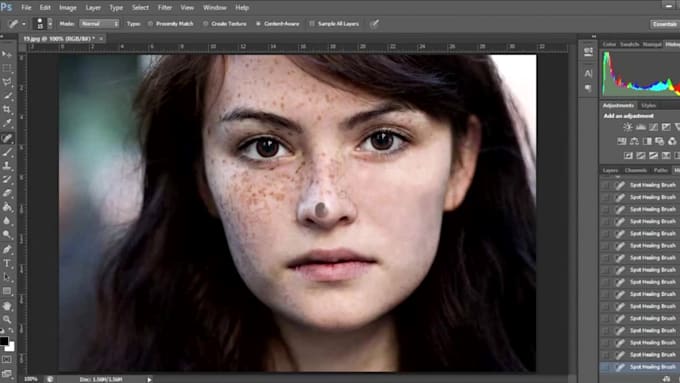Select the Brush tool
Image resolution: width=680 pixels, height=383 pixels.
click(7, 152)
